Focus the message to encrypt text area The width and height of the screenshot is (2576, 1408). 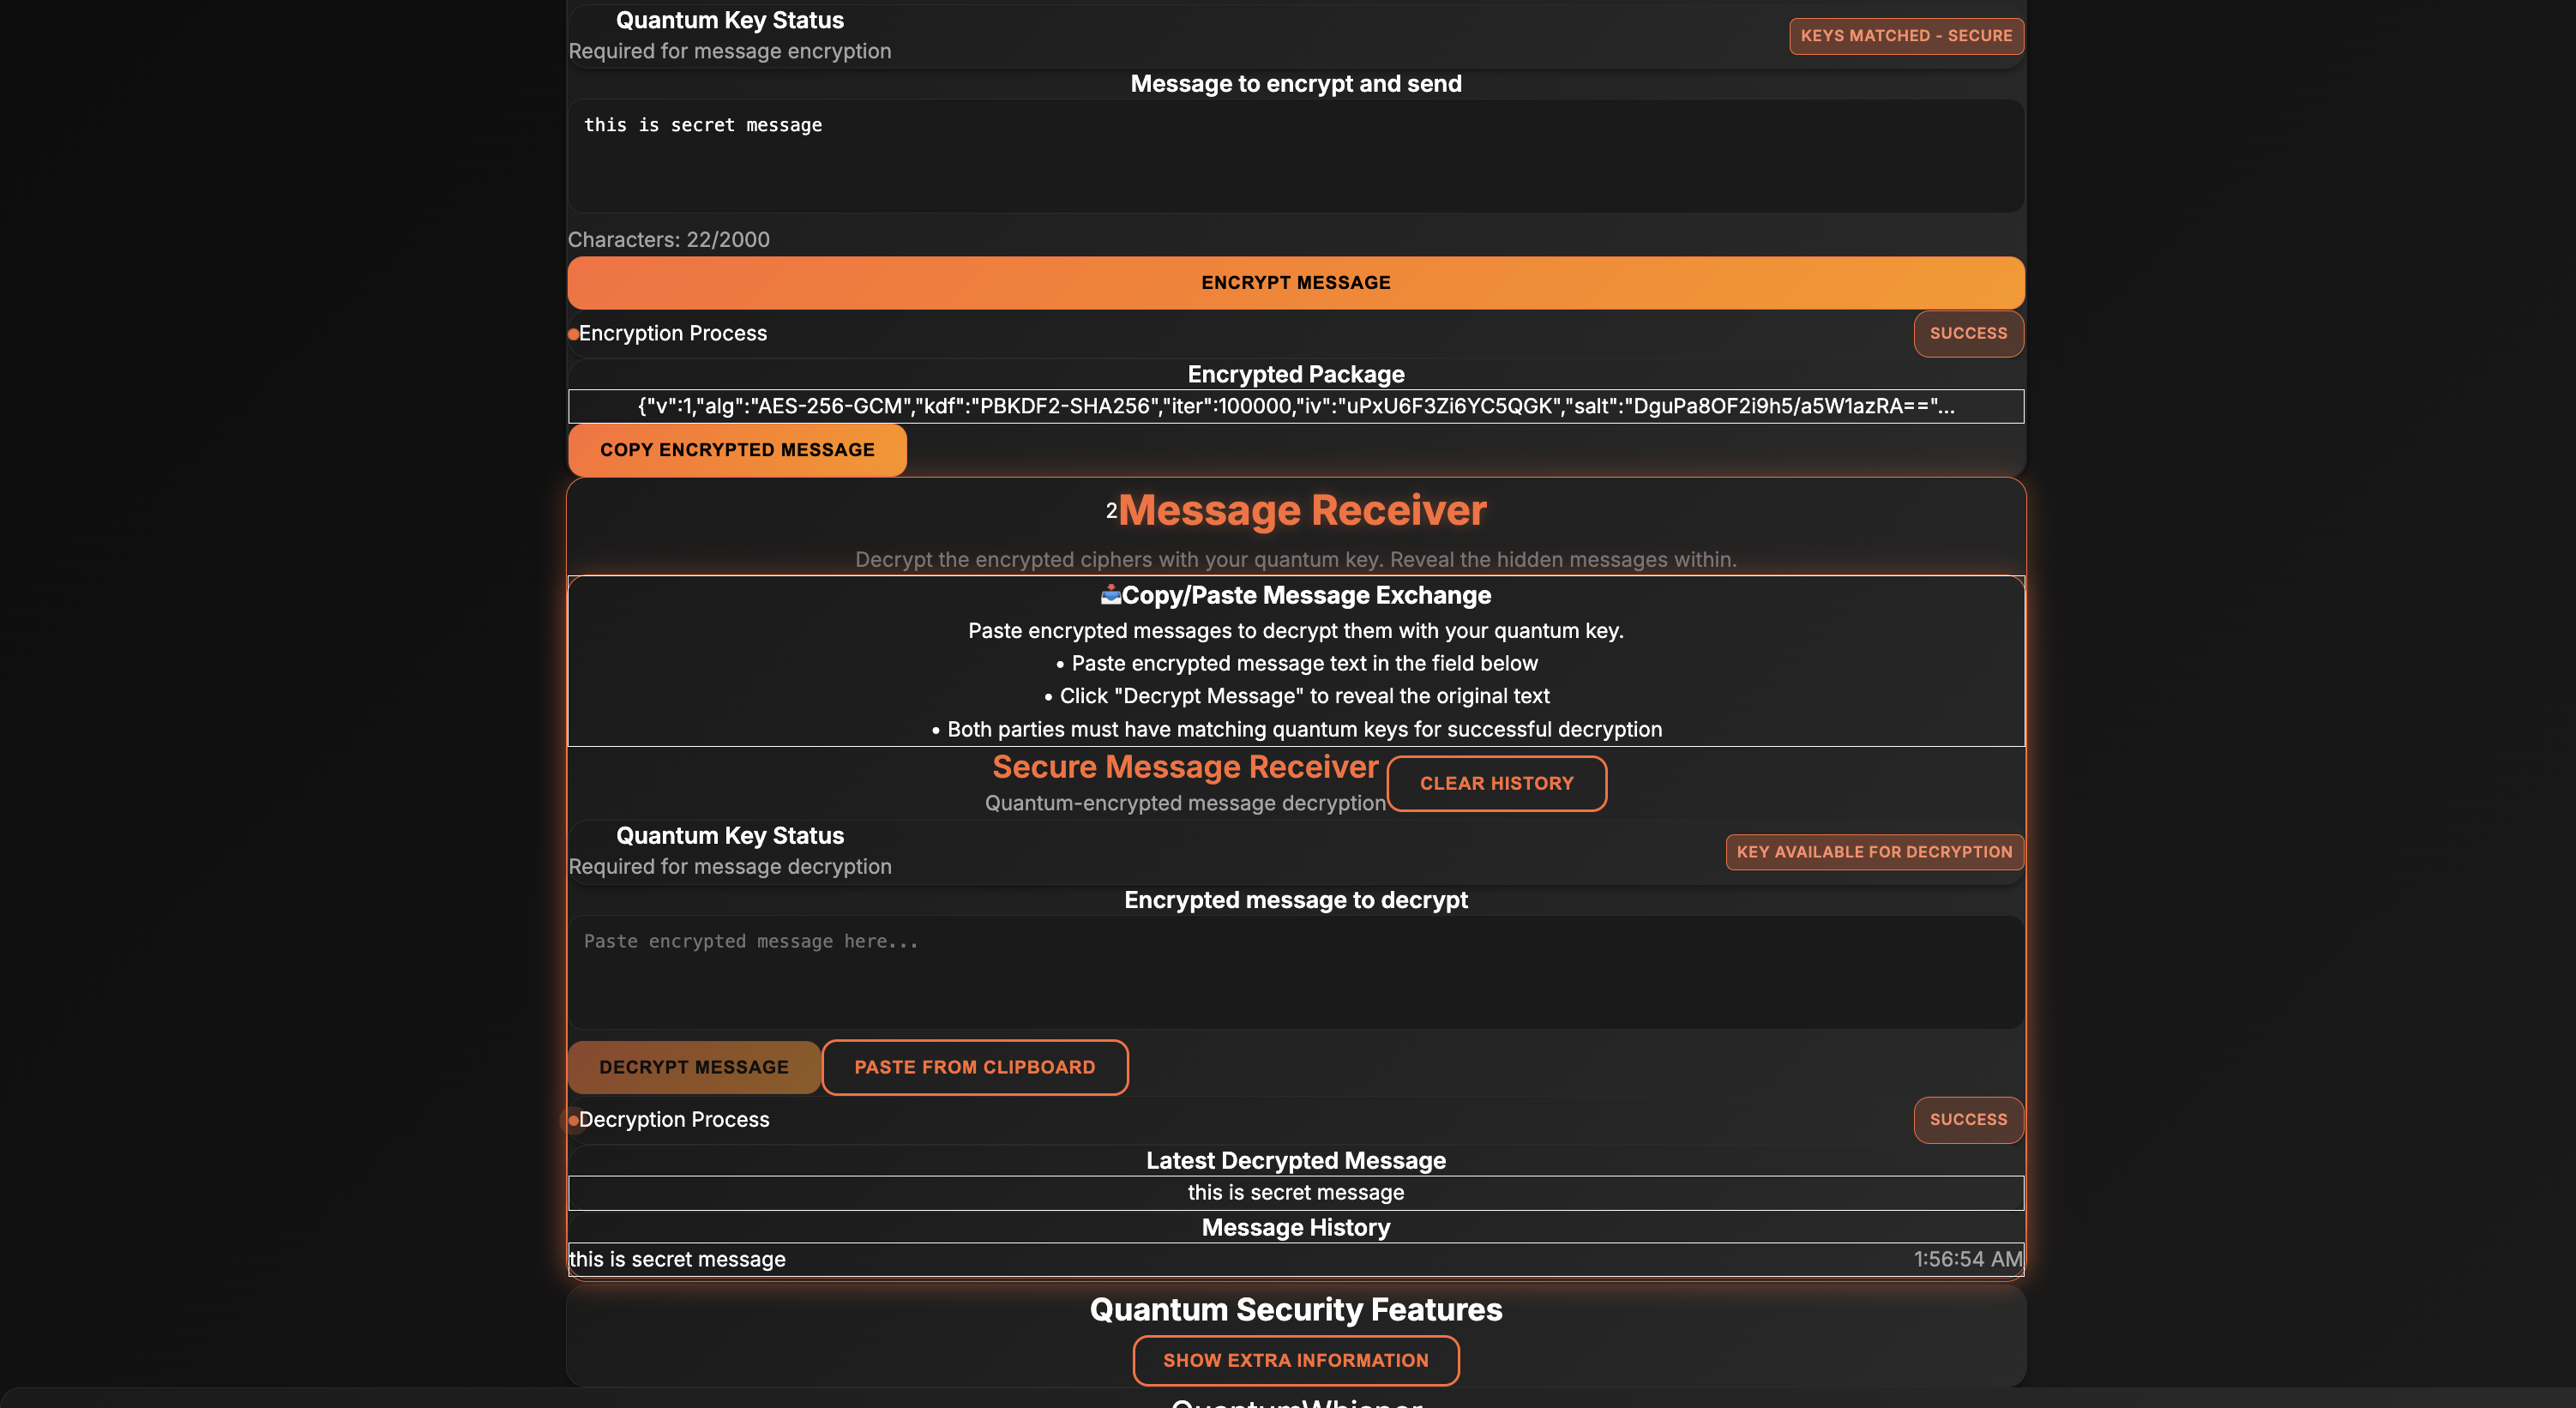[1295, 156]
